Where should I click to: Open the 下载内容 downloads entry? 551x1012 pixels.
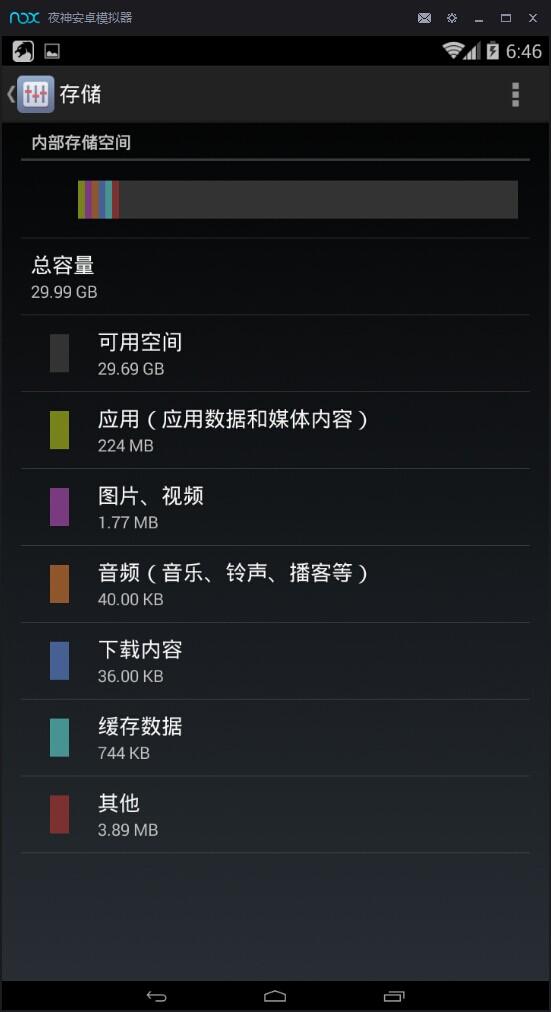pos(276,661)
